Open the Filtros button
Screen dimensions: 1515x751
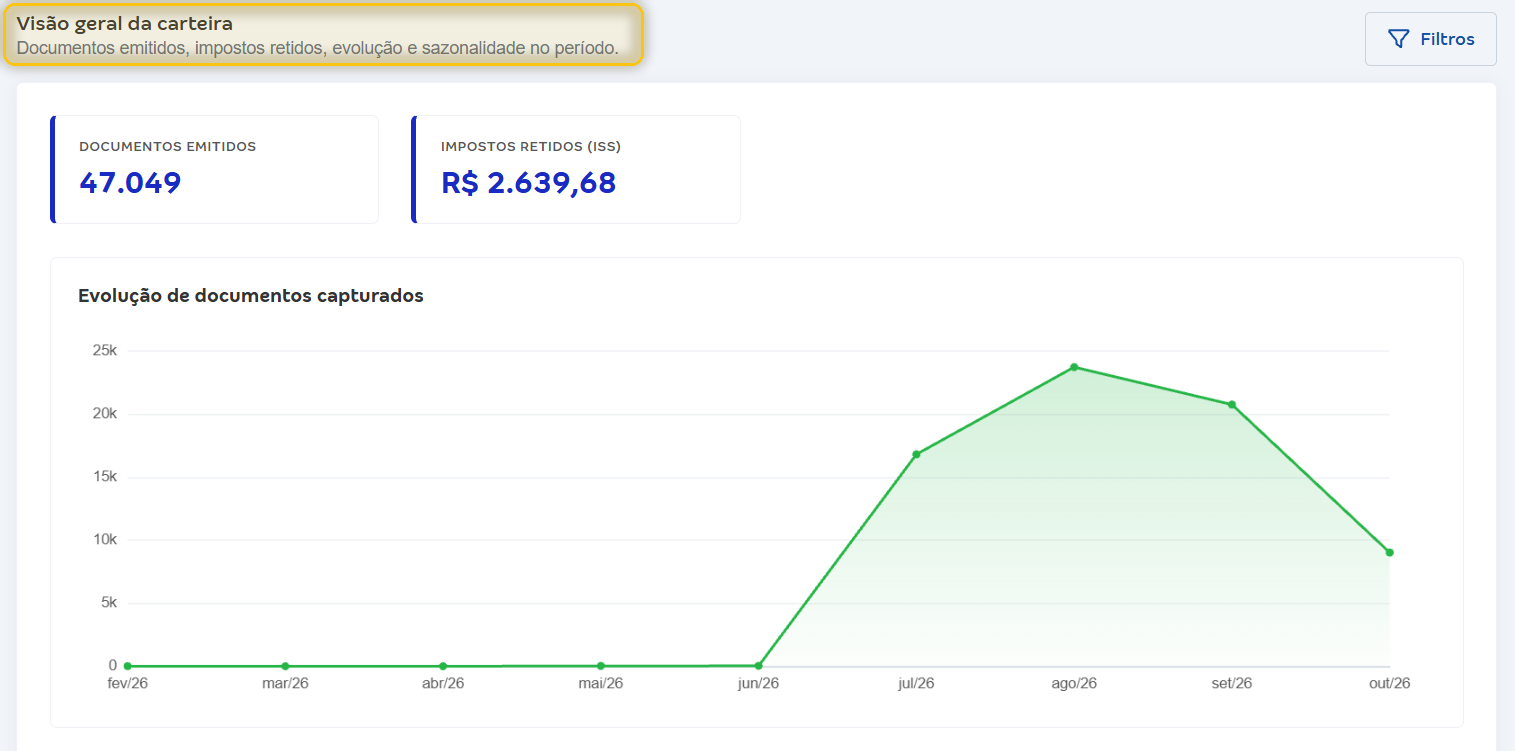(x=1430, y=39)
